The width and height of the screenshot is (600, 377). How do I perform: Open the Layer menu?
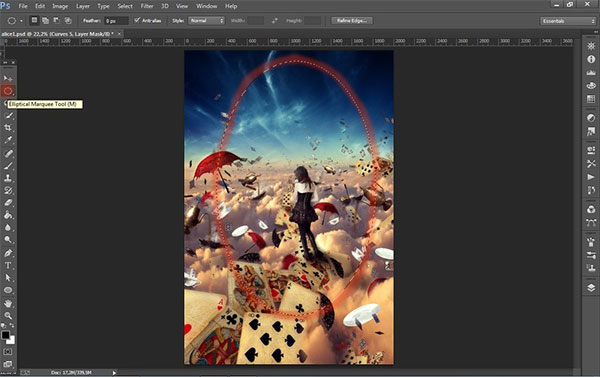(x=83, y=6)
